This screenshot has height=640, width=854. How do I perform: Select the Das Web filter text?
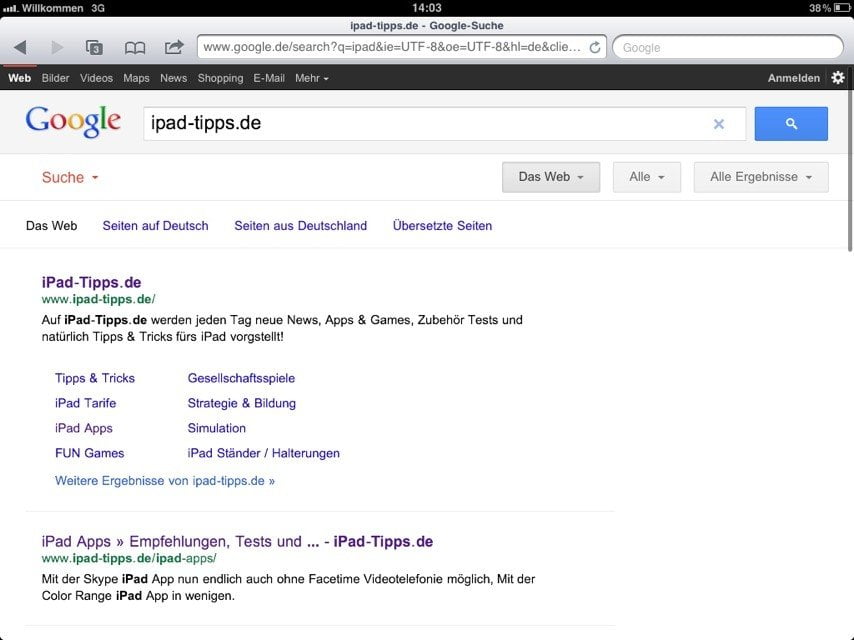(52, 225)
